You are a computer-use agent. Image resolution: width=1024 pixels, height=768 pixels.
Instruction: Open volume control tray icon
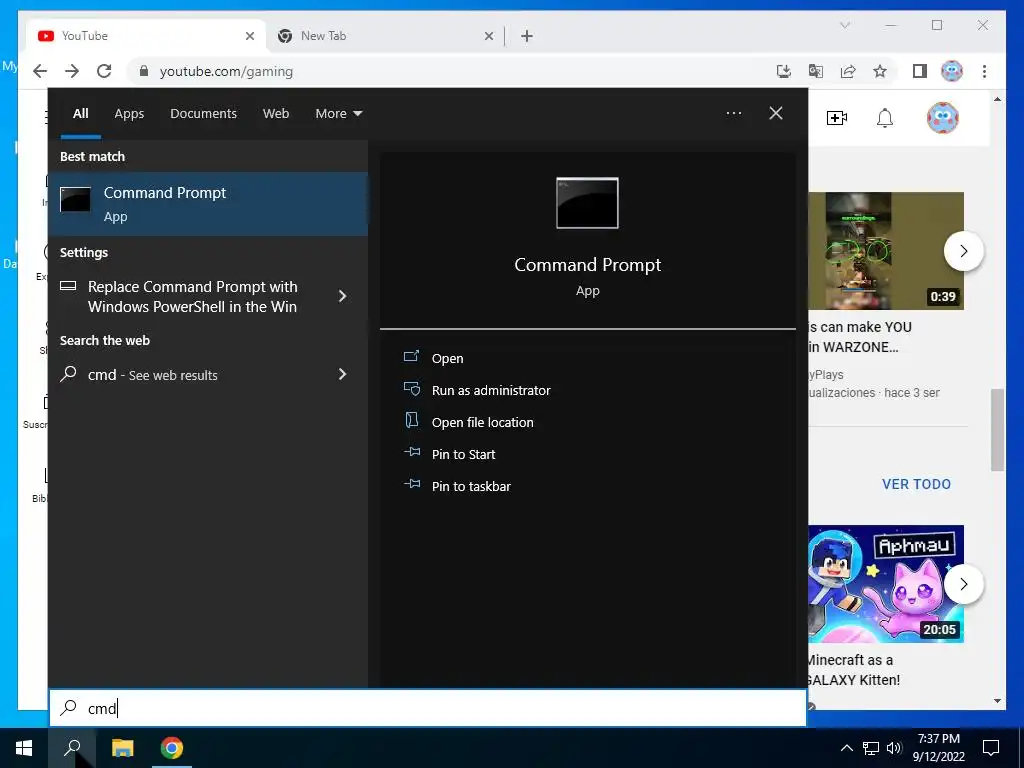pos(894,748)
